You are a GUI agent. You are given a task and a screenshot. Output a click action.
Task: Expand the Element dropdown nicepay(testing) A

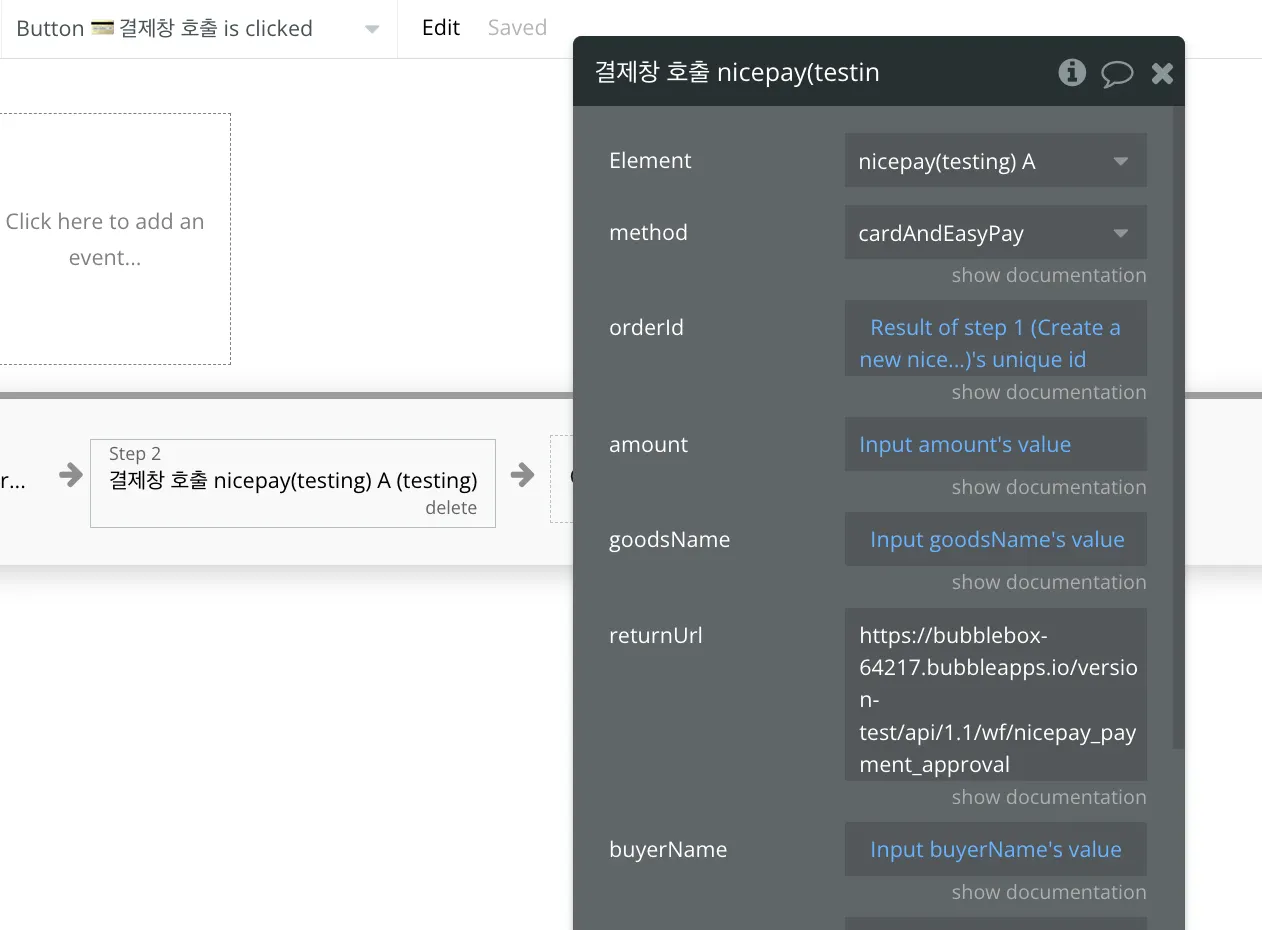coord(995,161)
